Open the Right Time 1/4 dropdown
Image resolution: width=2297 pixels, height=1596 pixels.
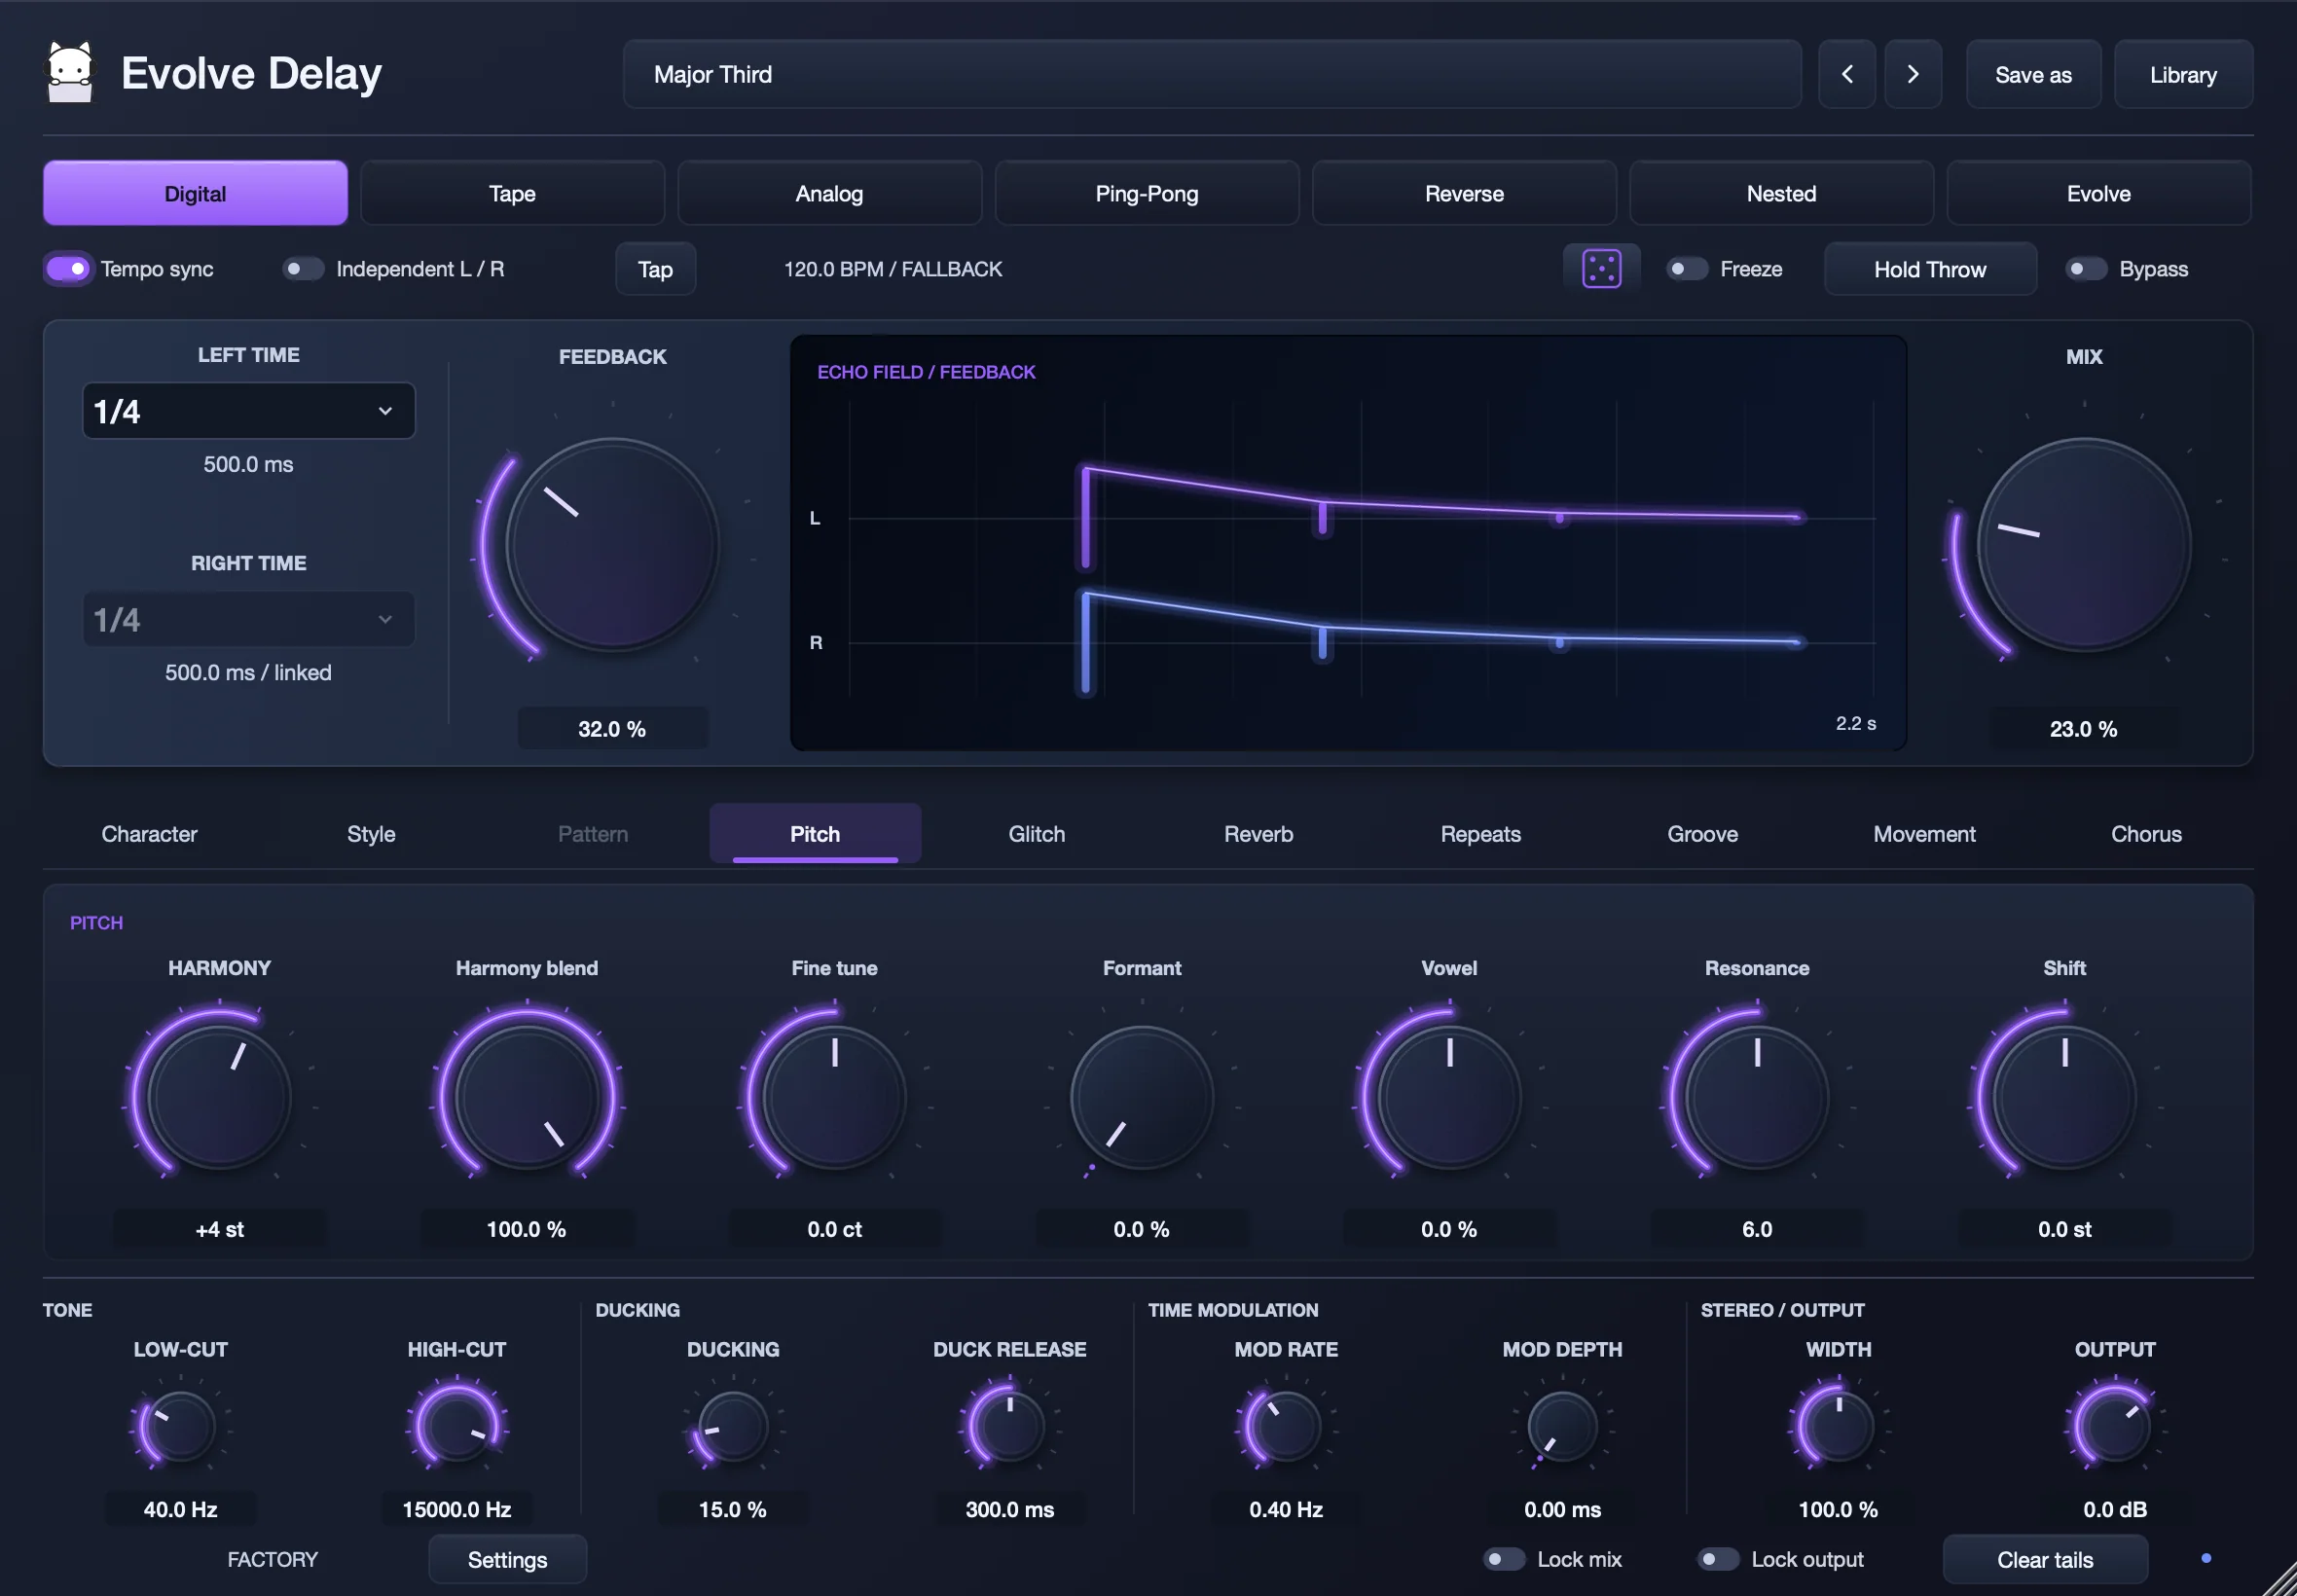pos(248,619)
